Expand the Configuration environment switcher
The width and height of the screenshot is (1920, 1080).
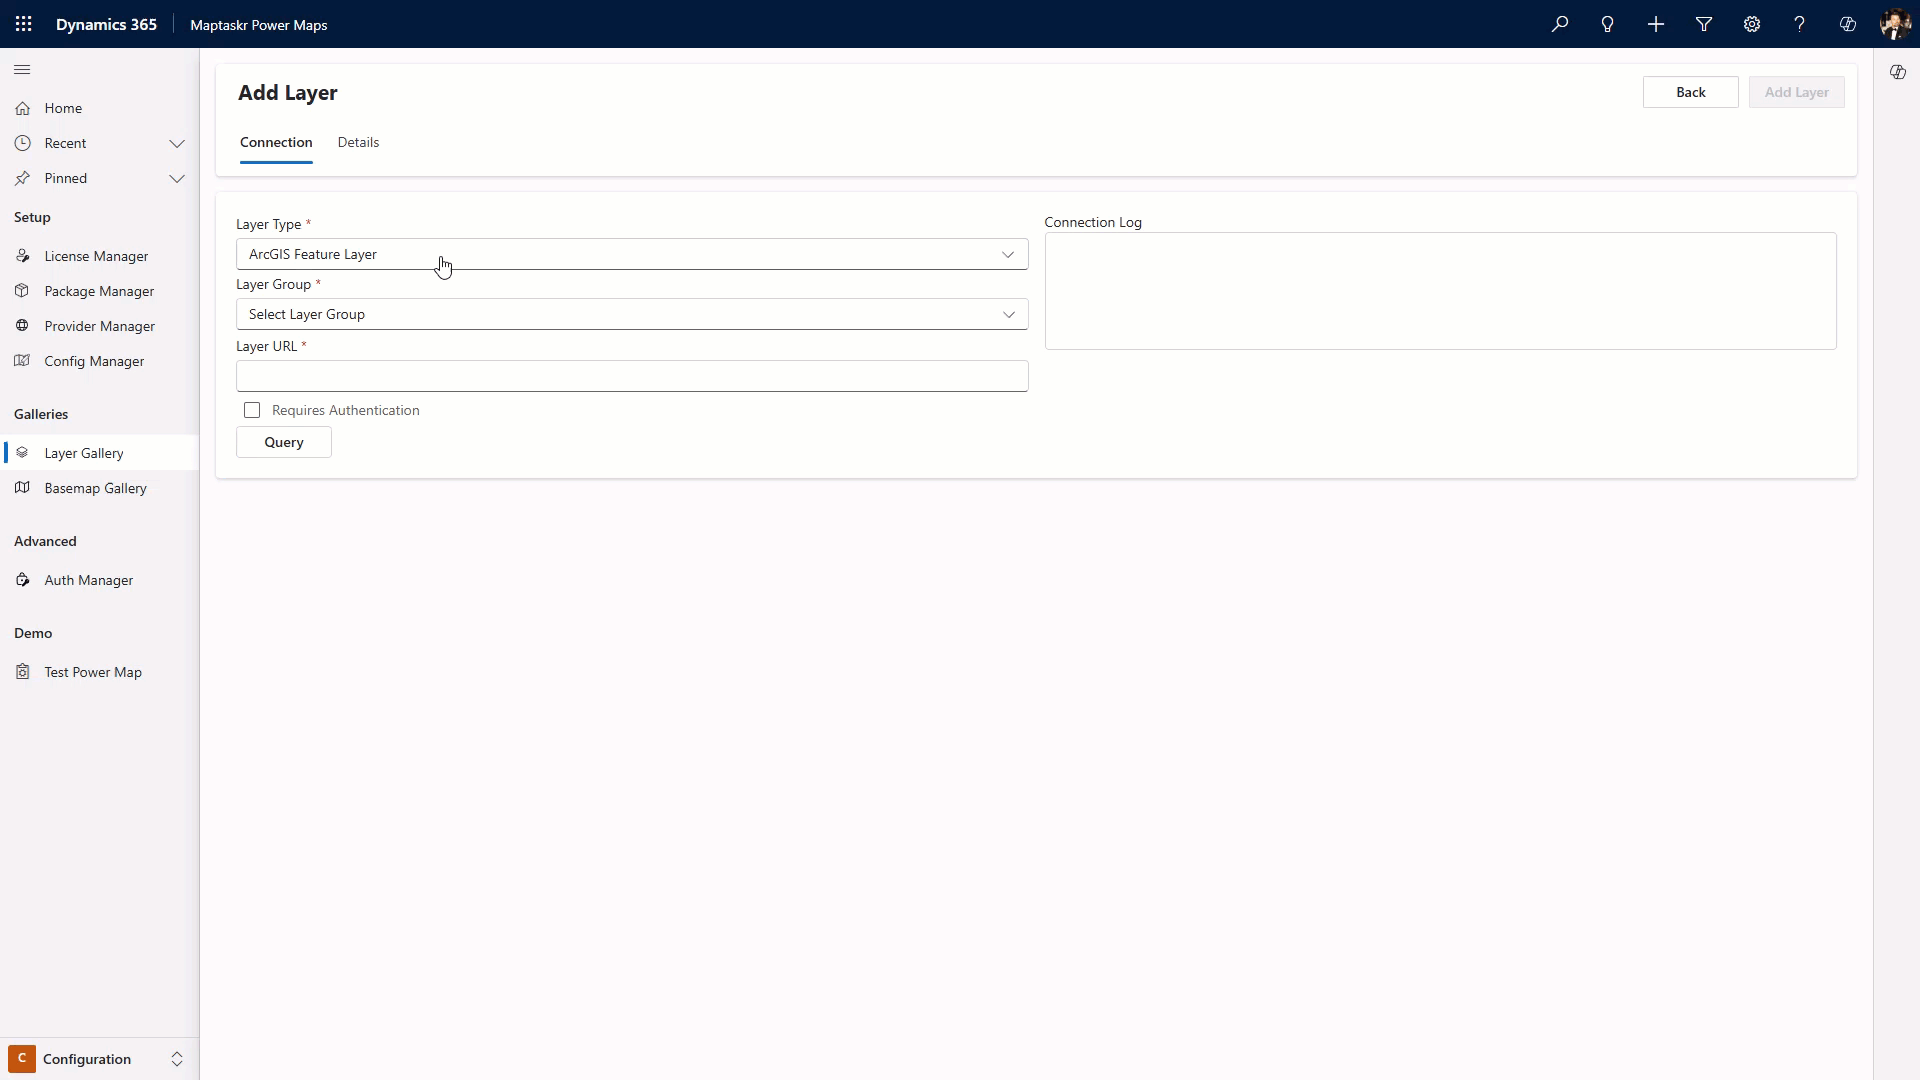(177, 1058)
